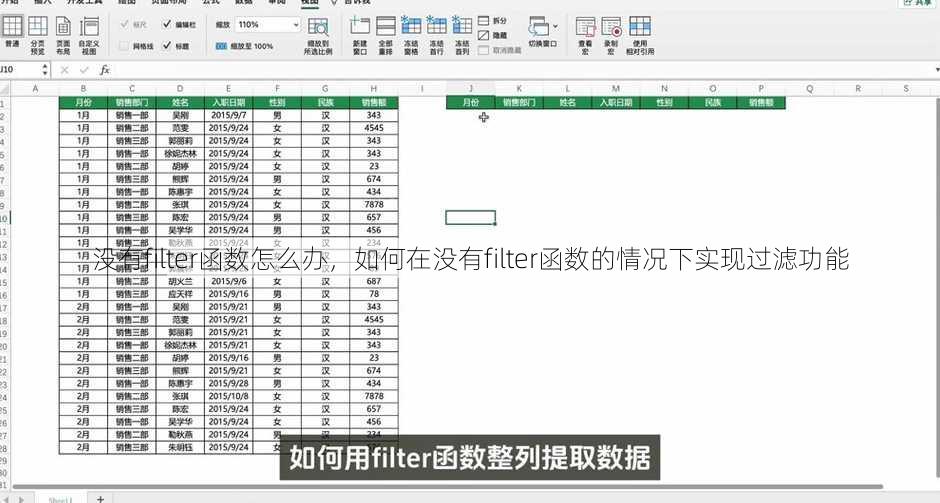This screenshot has height=503, width=940.
Task: Click inside the formula bar input
Action: tap(522, 70)
